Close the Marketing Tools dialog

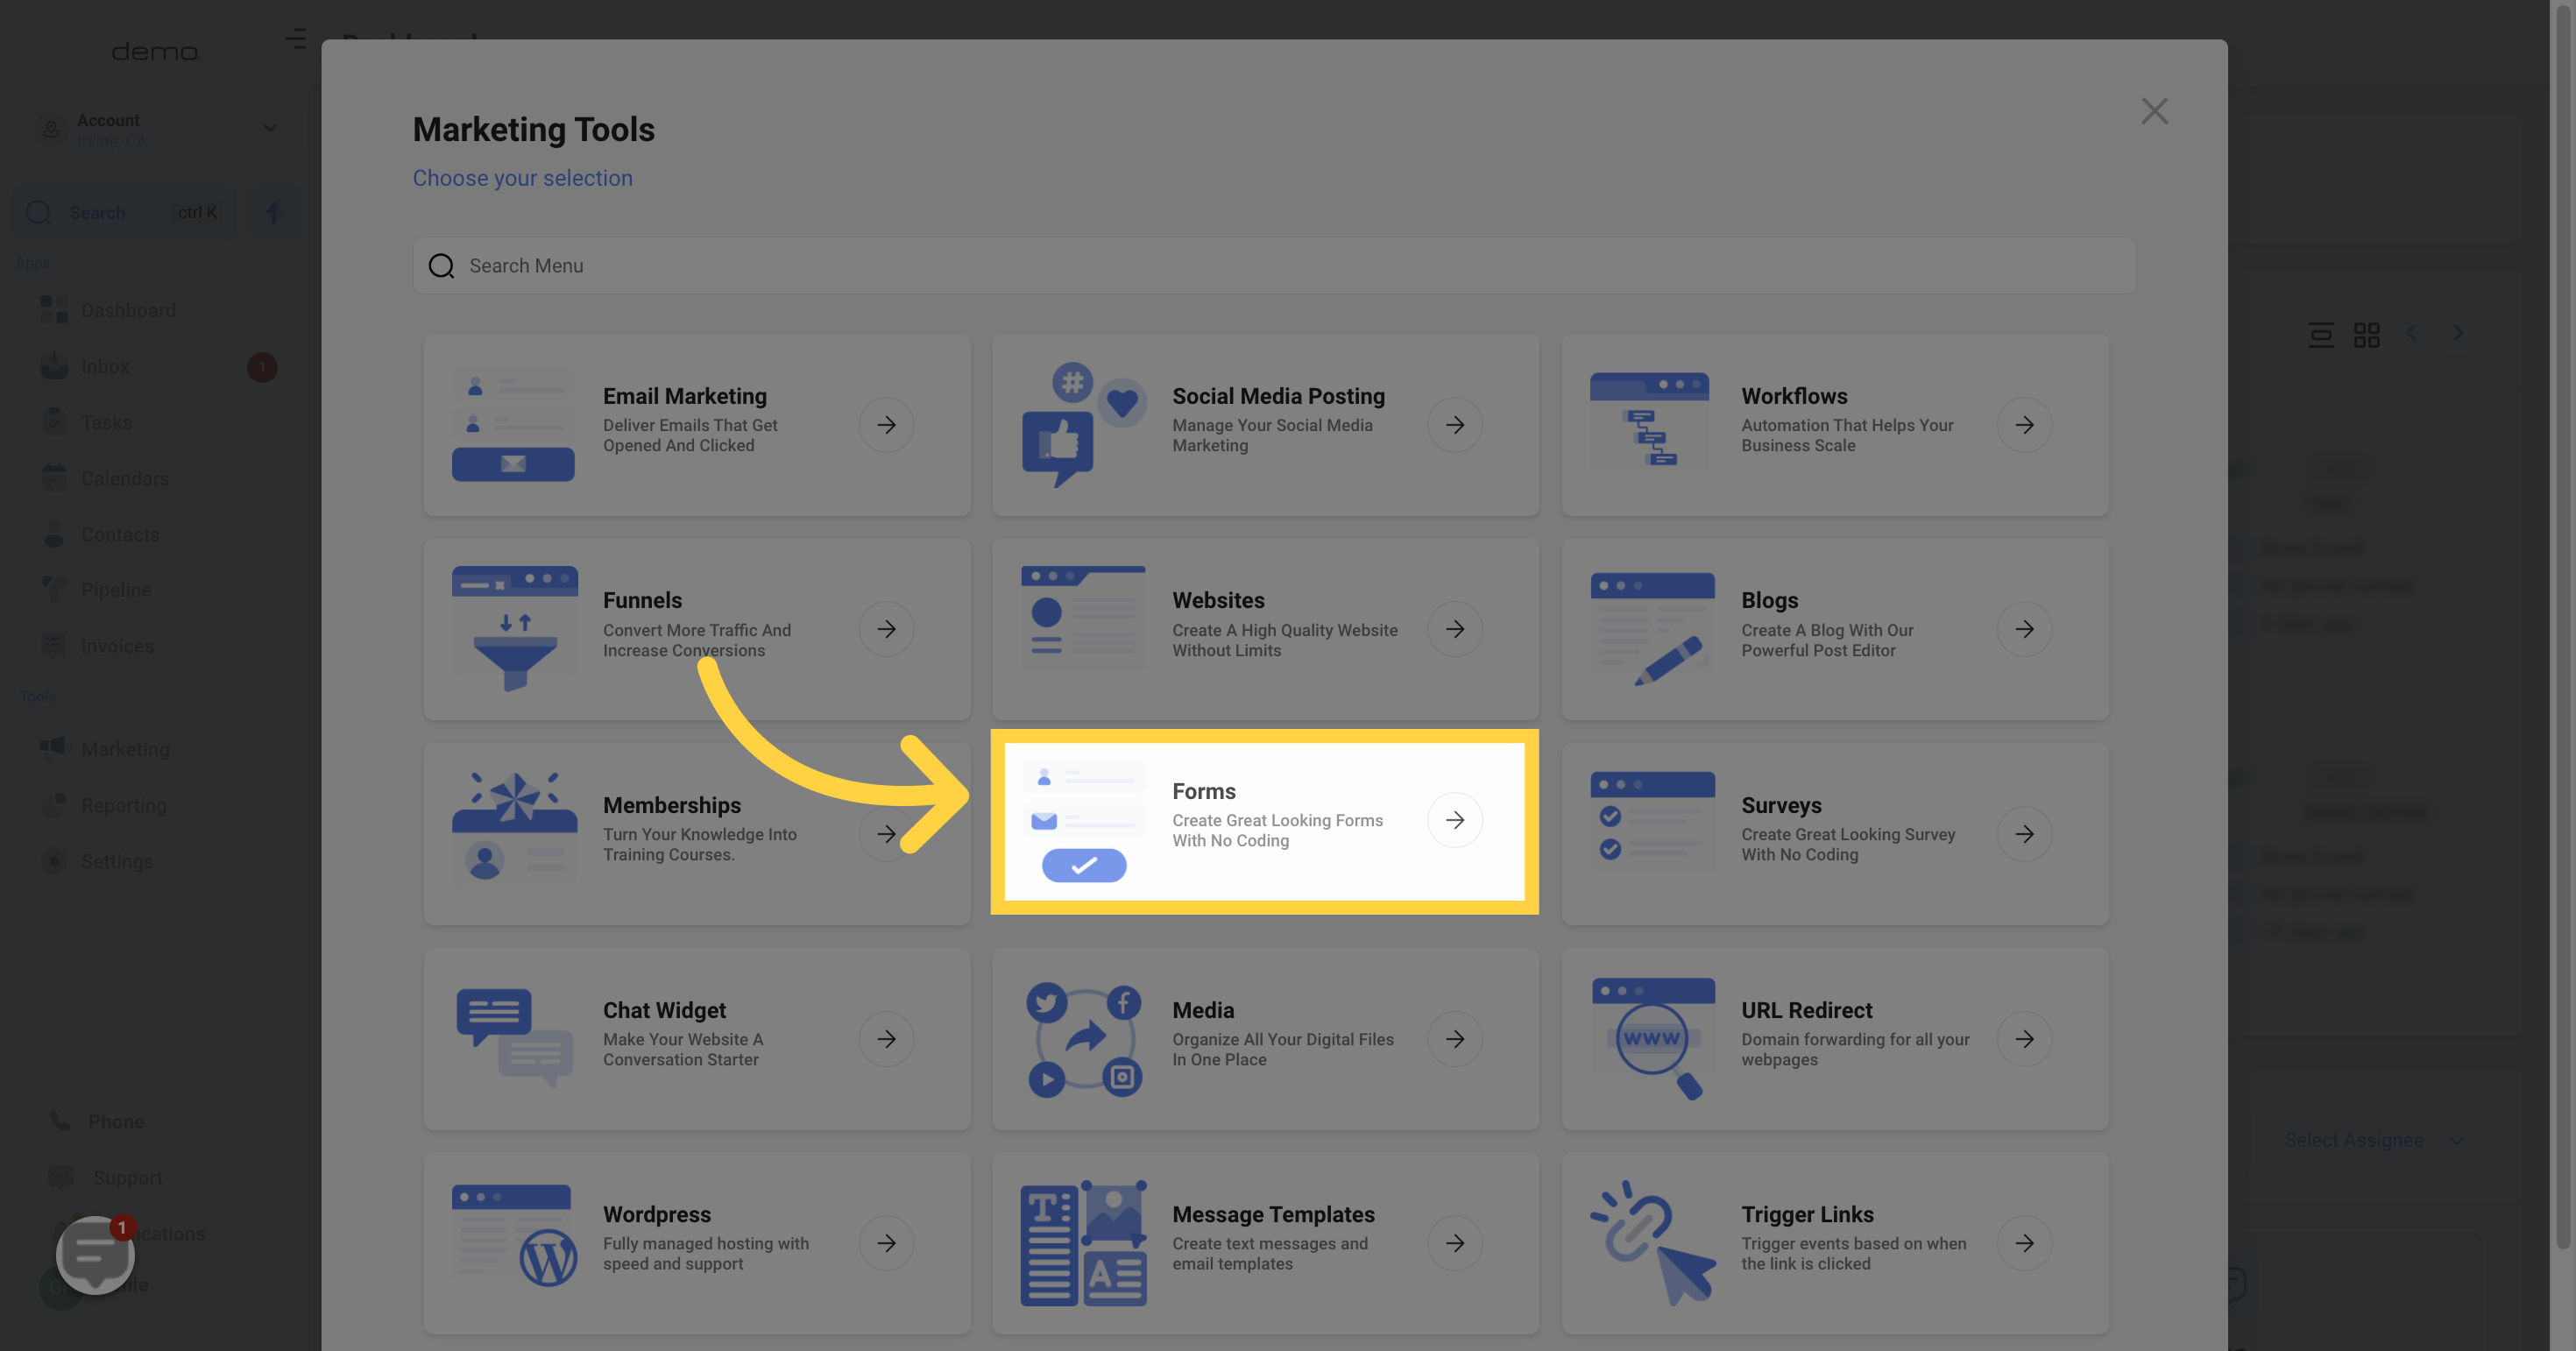coord(2154,111)
